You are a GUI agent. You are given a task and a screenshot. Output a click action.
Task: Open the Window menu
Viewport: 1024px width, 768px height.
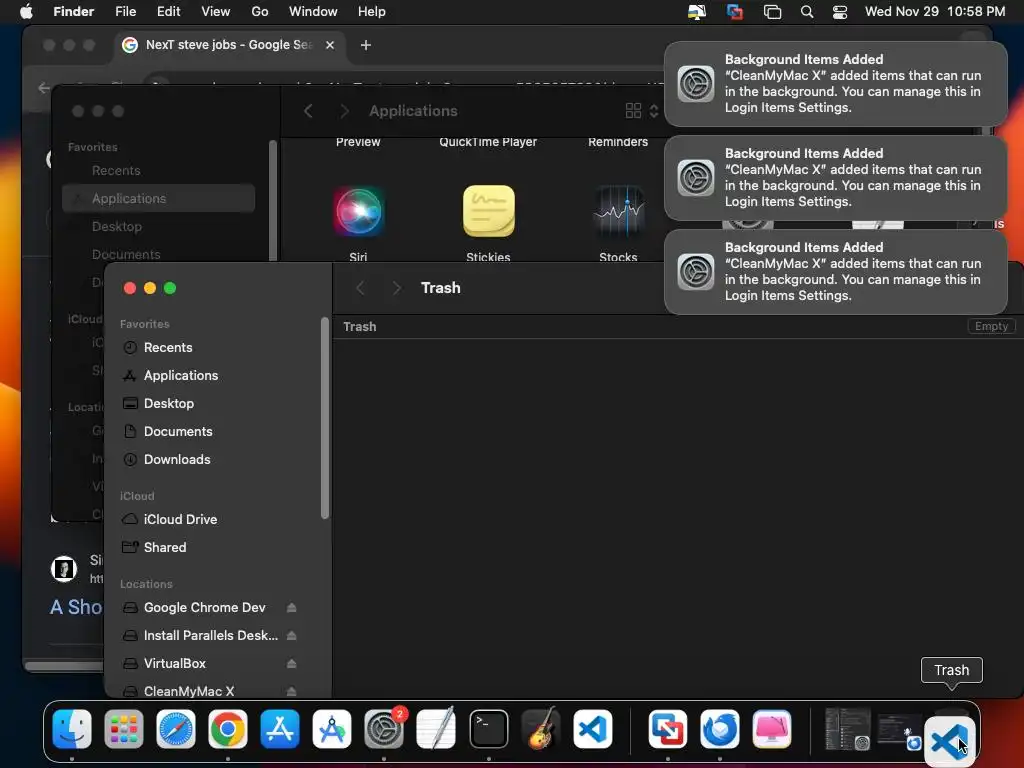pos(313,12)
